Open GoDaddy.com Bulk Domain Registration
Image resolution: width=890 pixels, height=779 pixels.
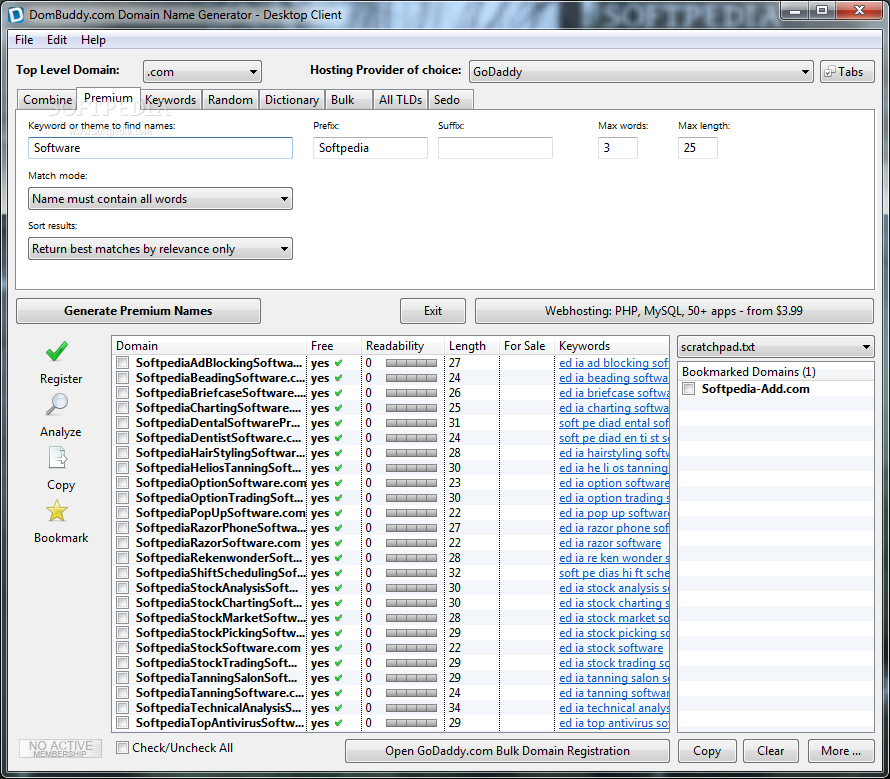tap(507, 751)
